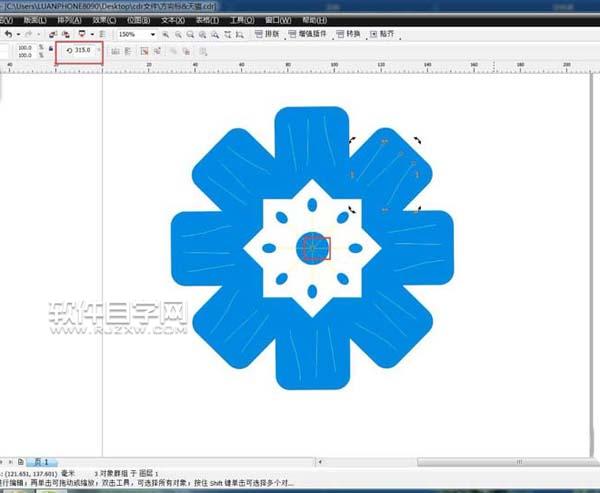Open the 排列(A) menu
600x493 pixels.
click(x=69, y=20)
